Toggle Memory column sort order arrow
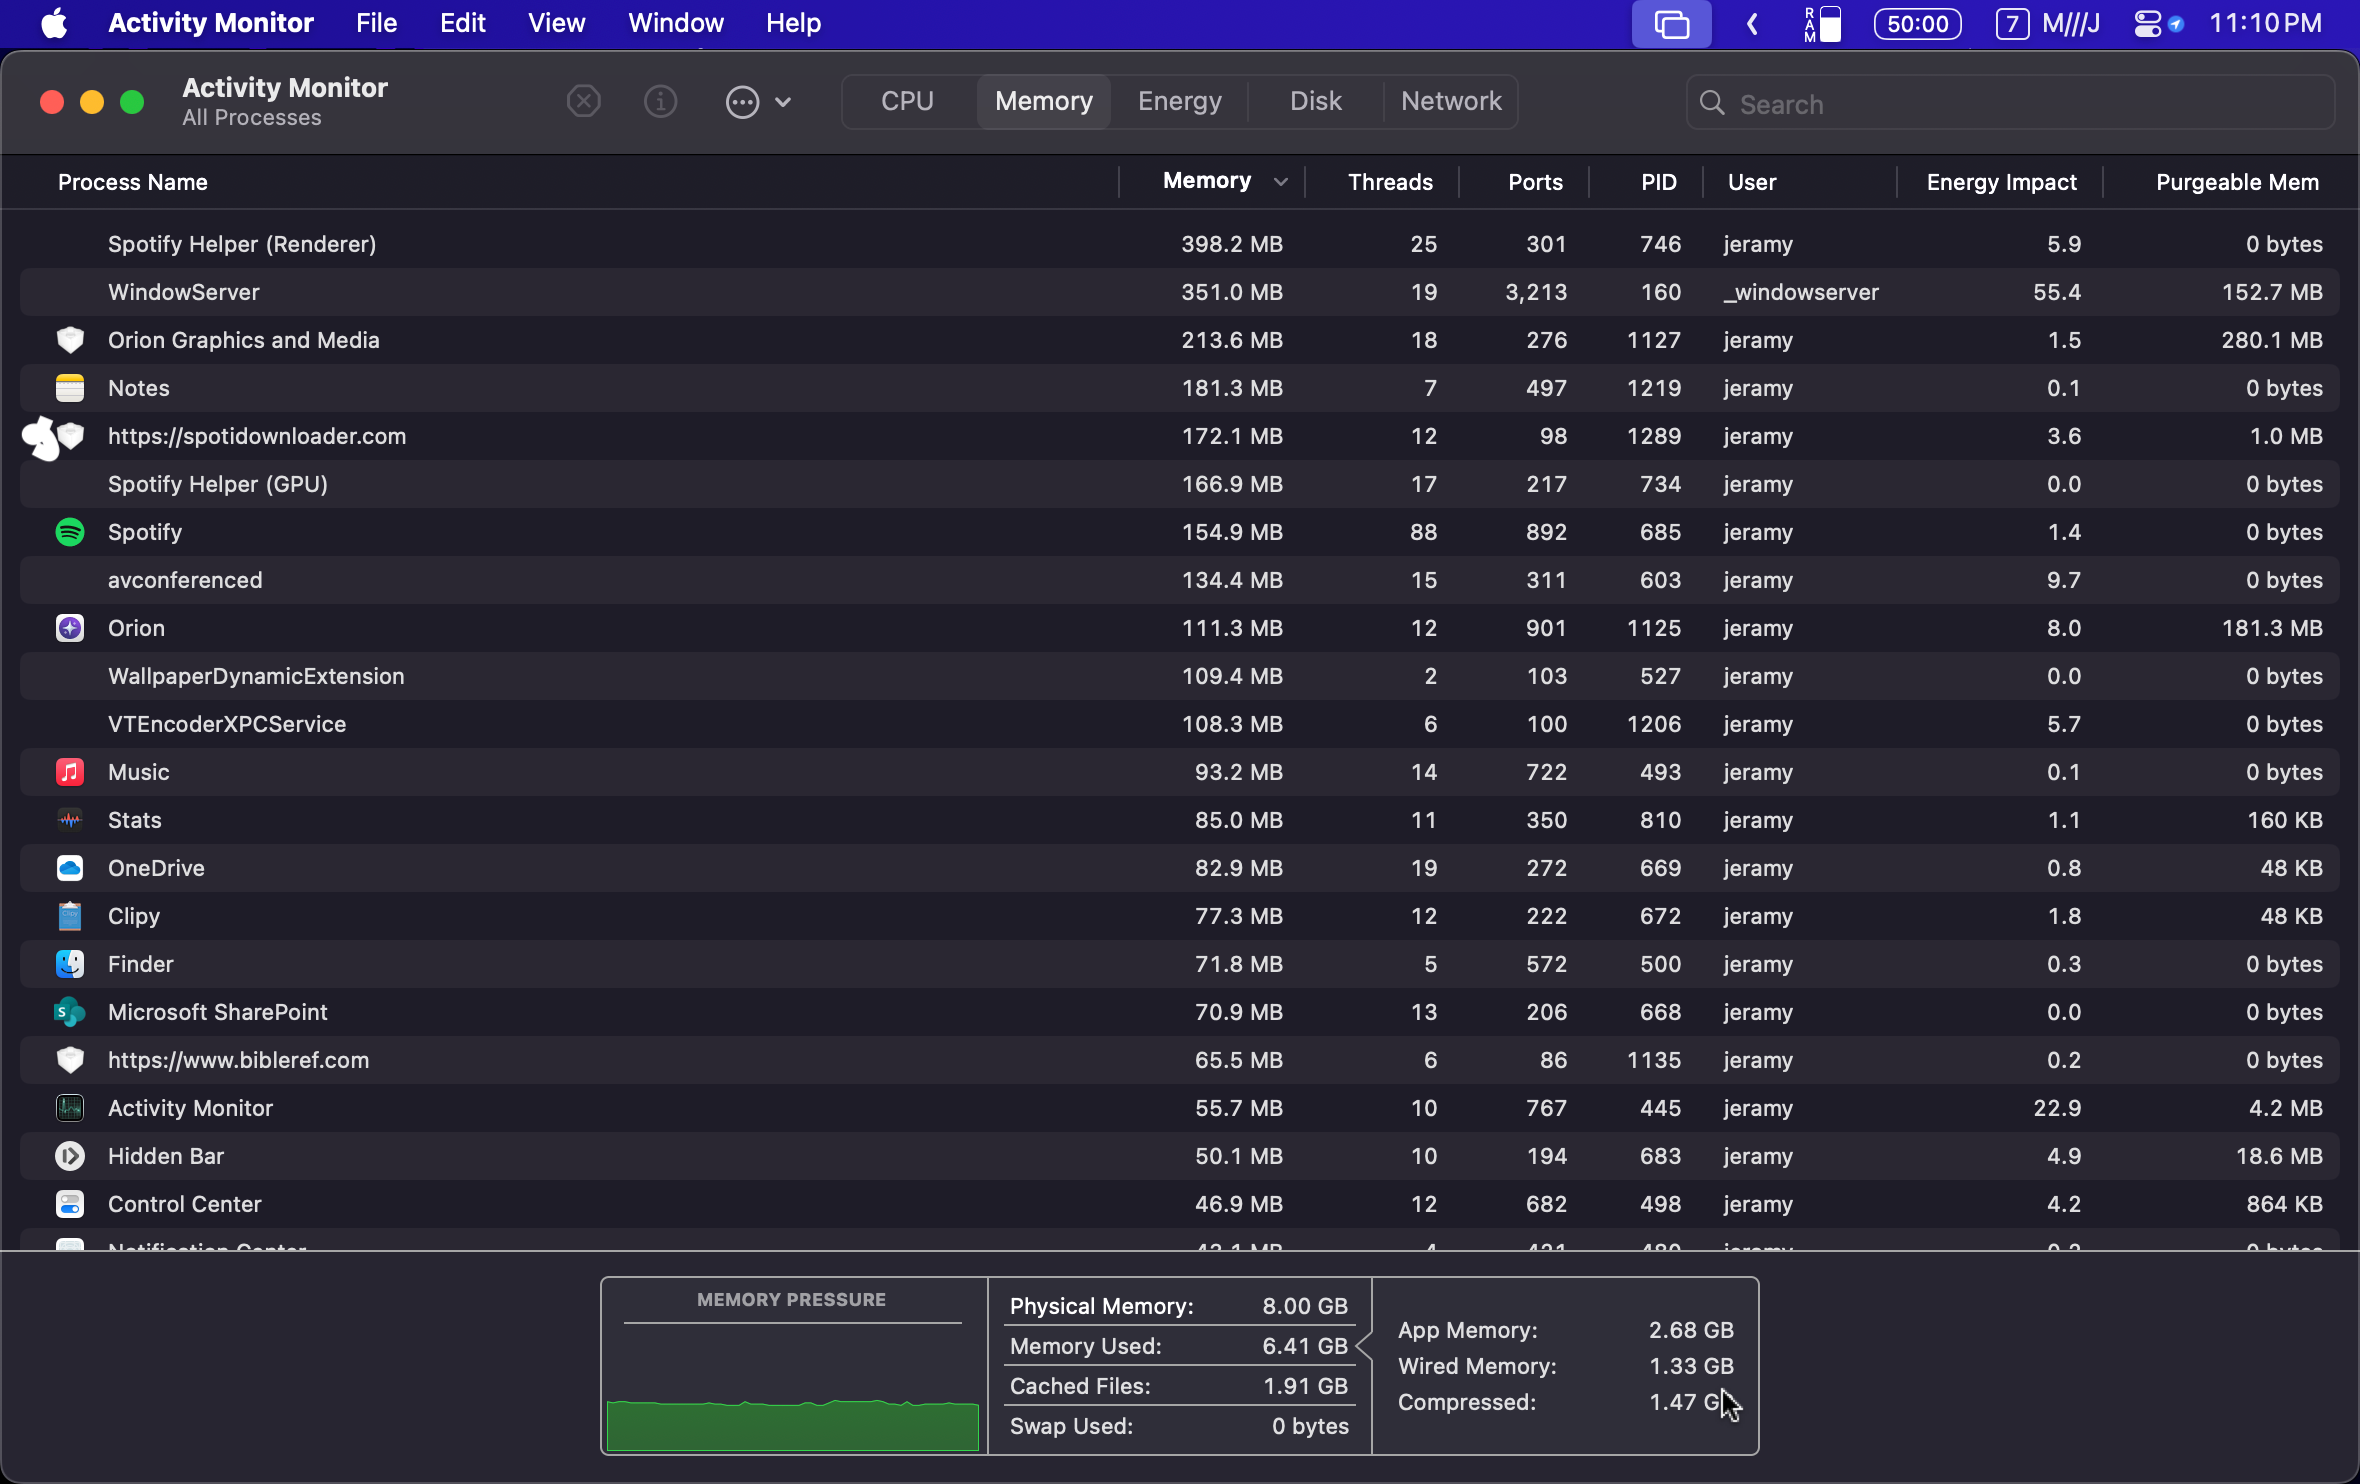The image size is (2360, 1484). pyautogui.click(x=1280, y=182)
